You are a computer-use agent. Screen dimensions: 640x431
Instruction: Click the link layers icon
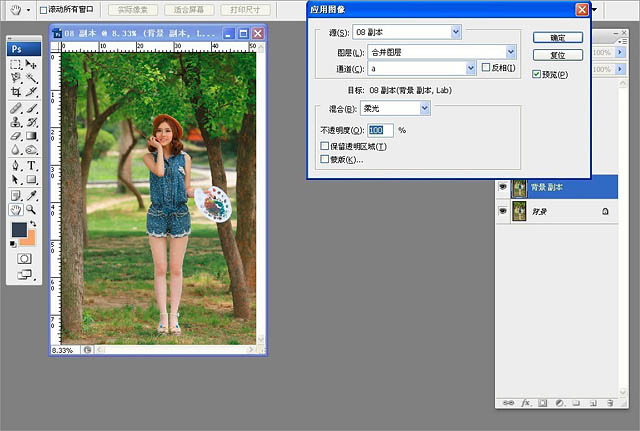click(508, 402)
